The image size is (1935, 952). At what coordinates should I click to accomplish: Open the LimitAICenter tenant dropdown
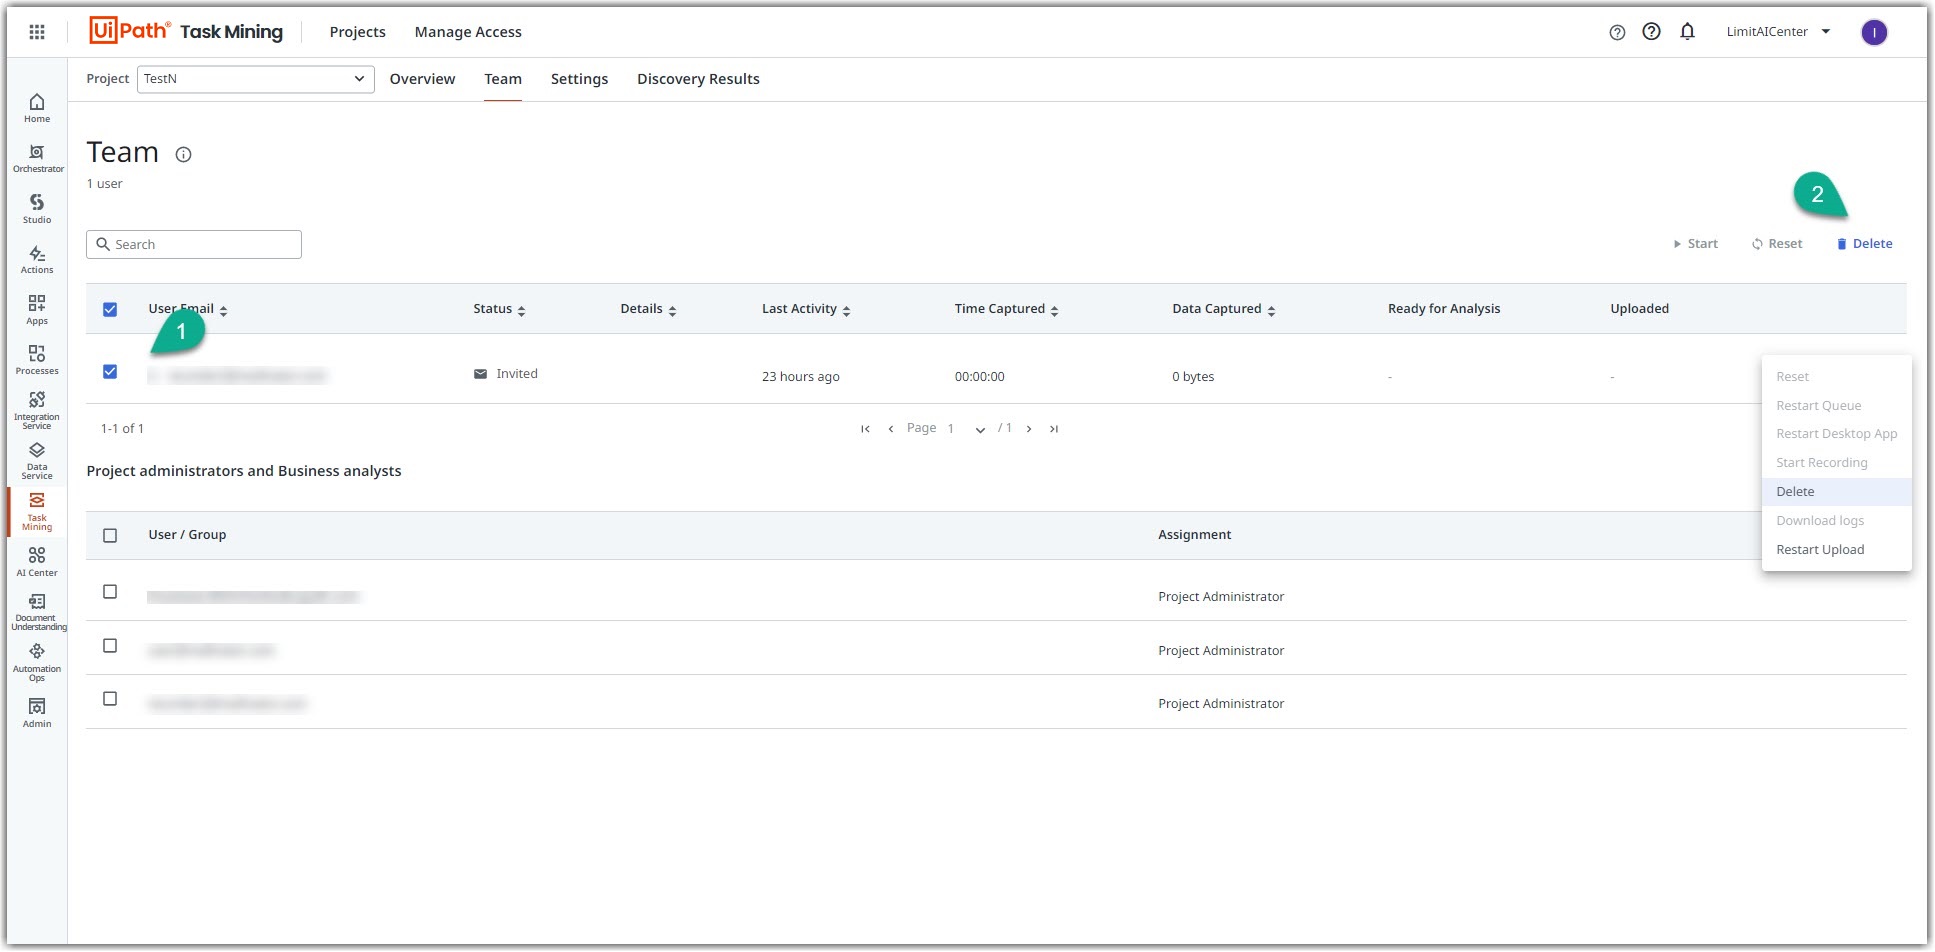(x=1778, y=32)
